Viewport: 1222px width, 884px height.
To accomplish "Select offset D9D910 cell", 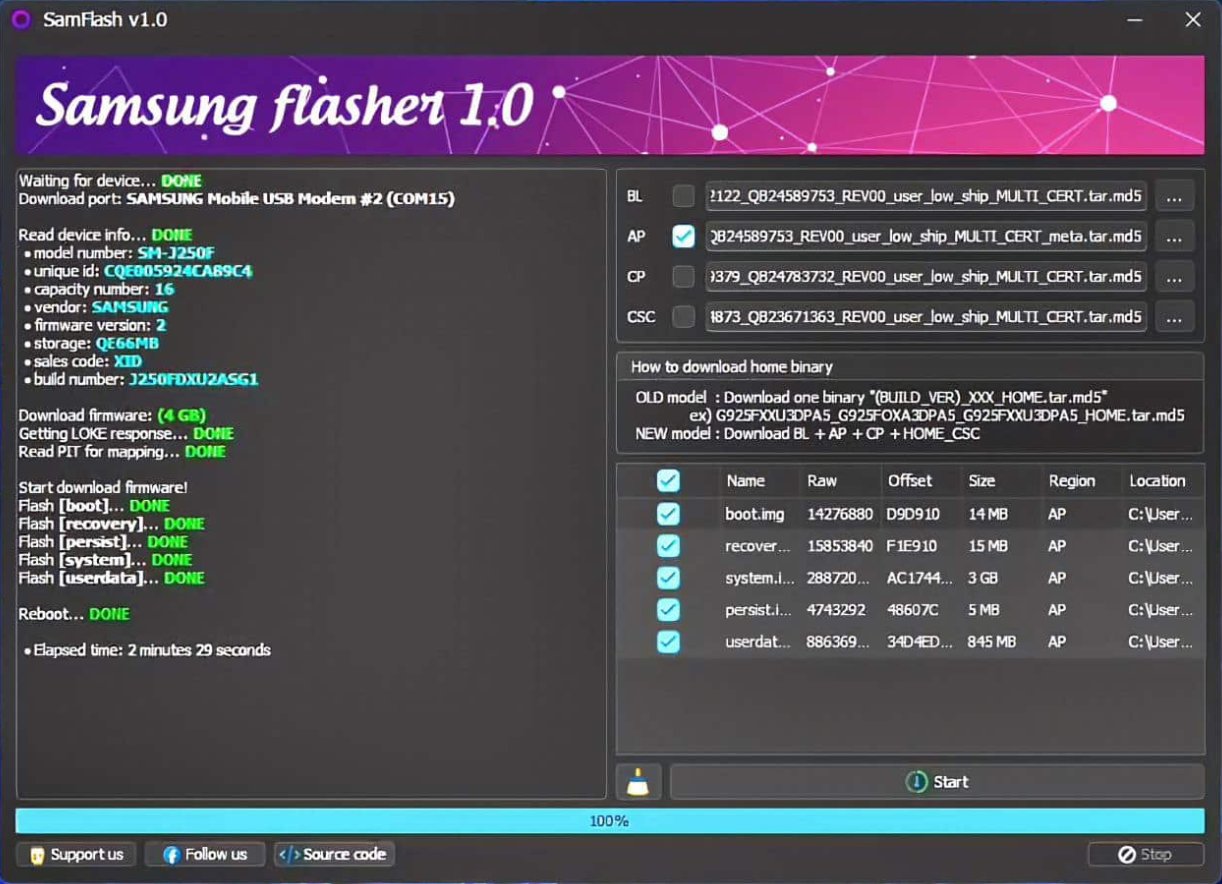I will (x=913, y=514).
